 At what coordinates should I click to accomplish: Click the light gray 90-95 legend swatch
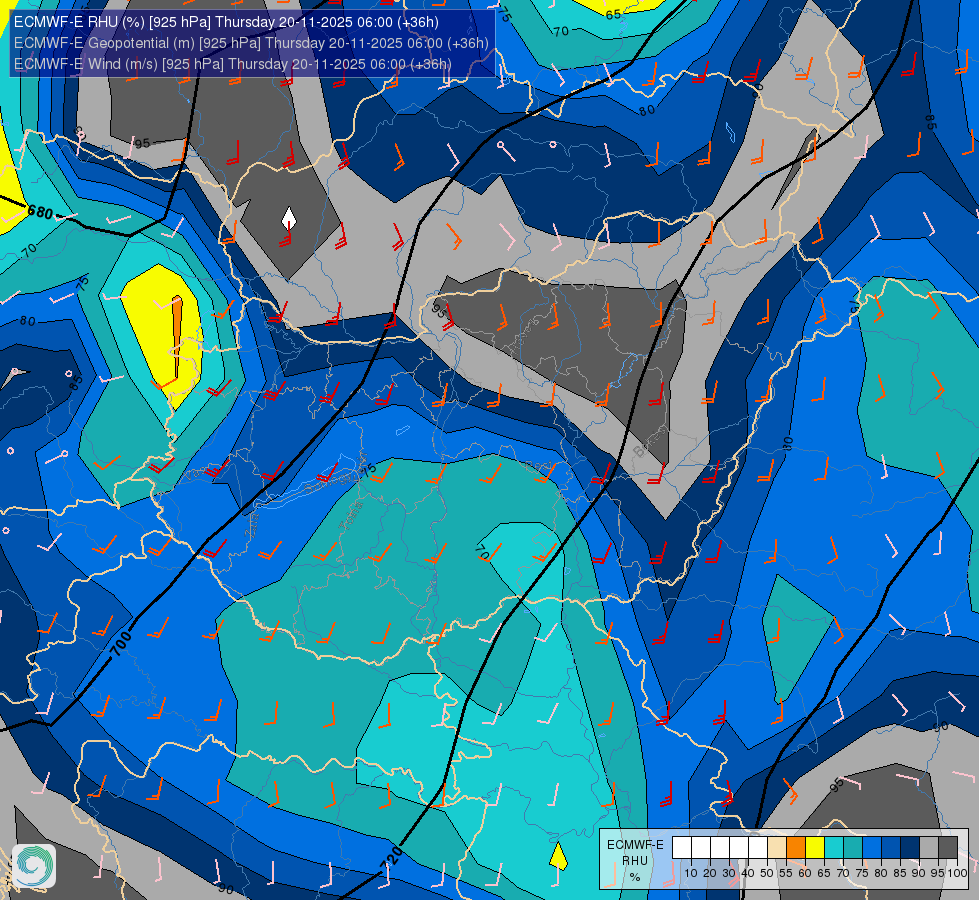pyautogui.click(x=929, y=848)
